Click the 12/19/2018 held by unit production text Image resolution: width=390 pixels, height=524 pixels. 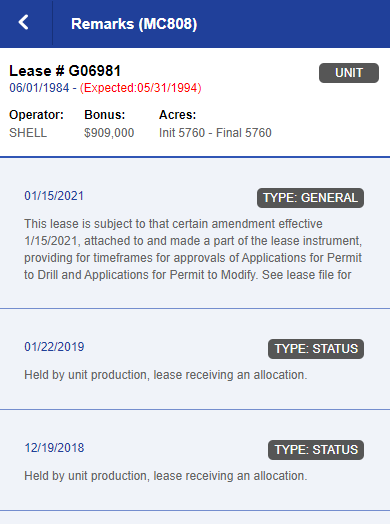(165, 476)
